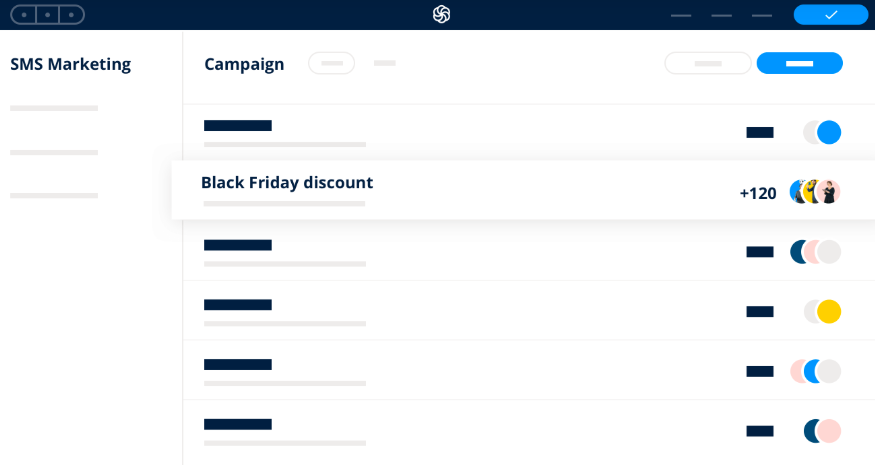
Task: Click the white outlined button near blue button
Action: [x=708, y=63]
